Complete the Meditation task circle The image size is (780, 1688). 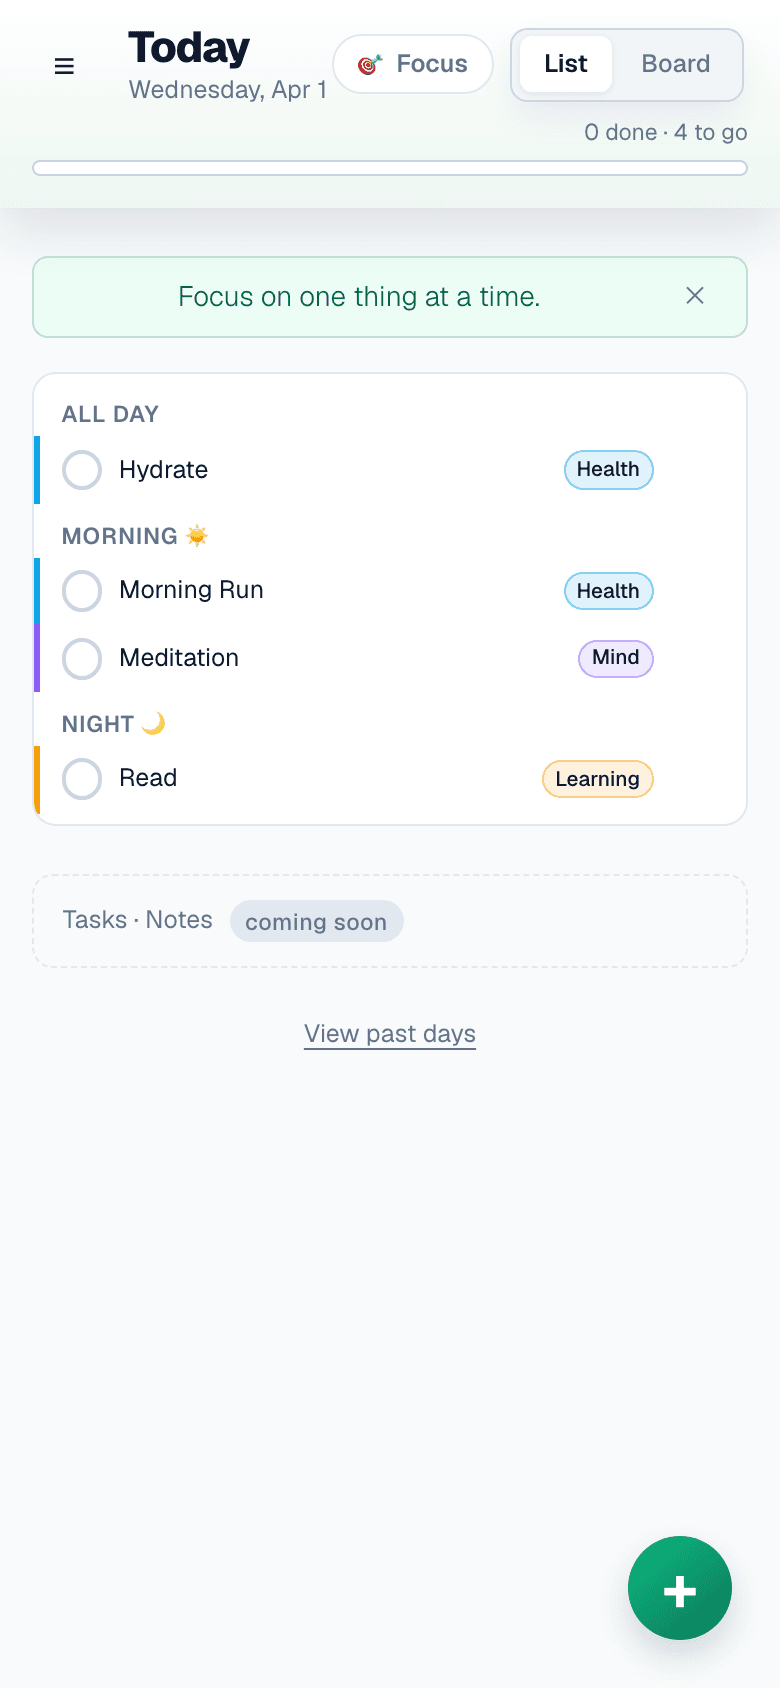point(82,658)
